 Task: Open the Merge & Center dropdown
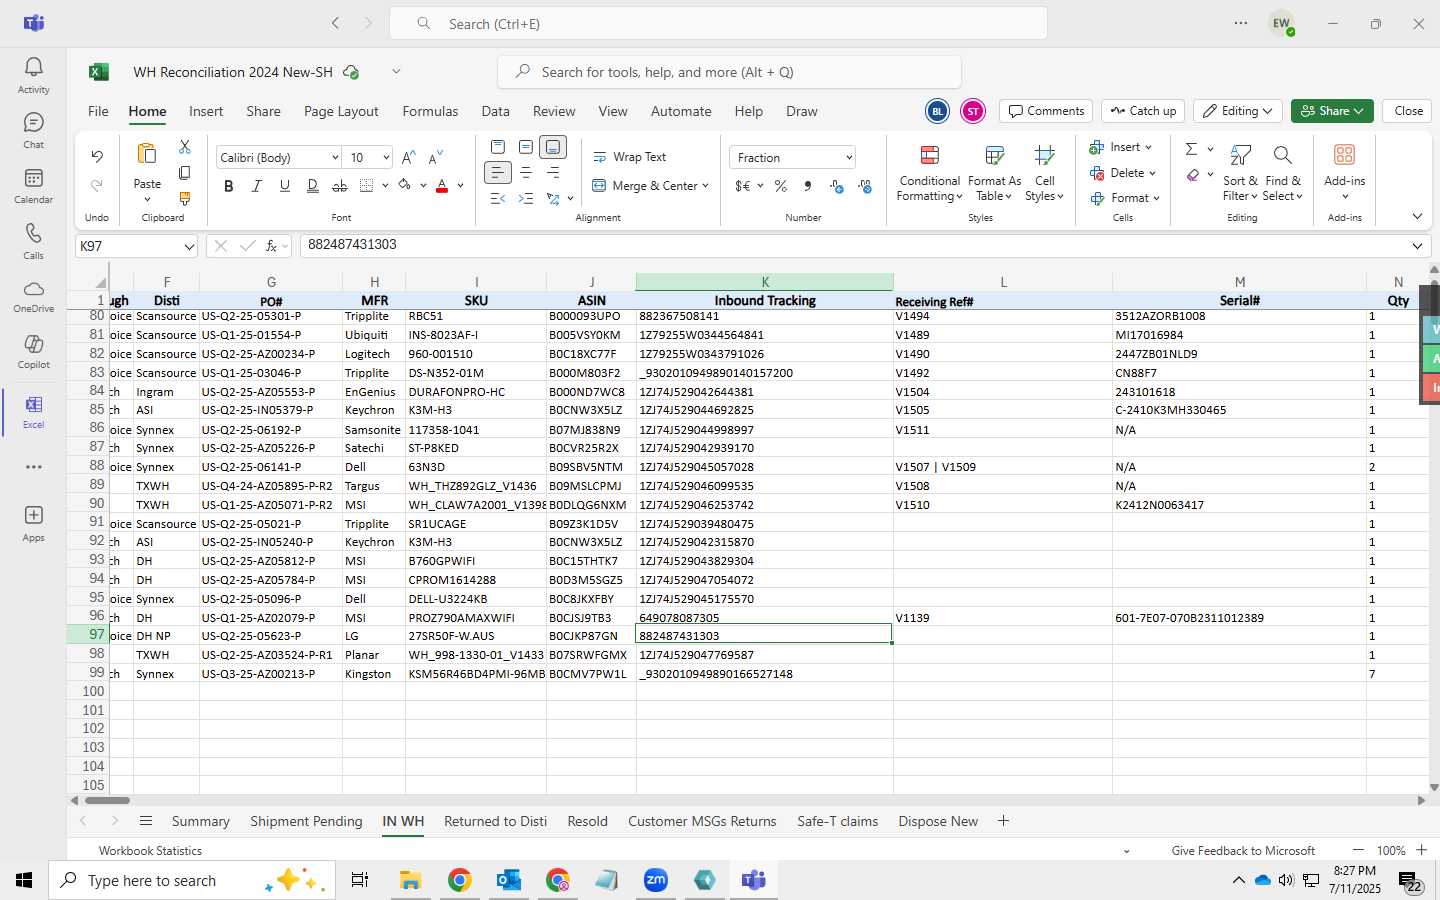(x=706, y=186)
